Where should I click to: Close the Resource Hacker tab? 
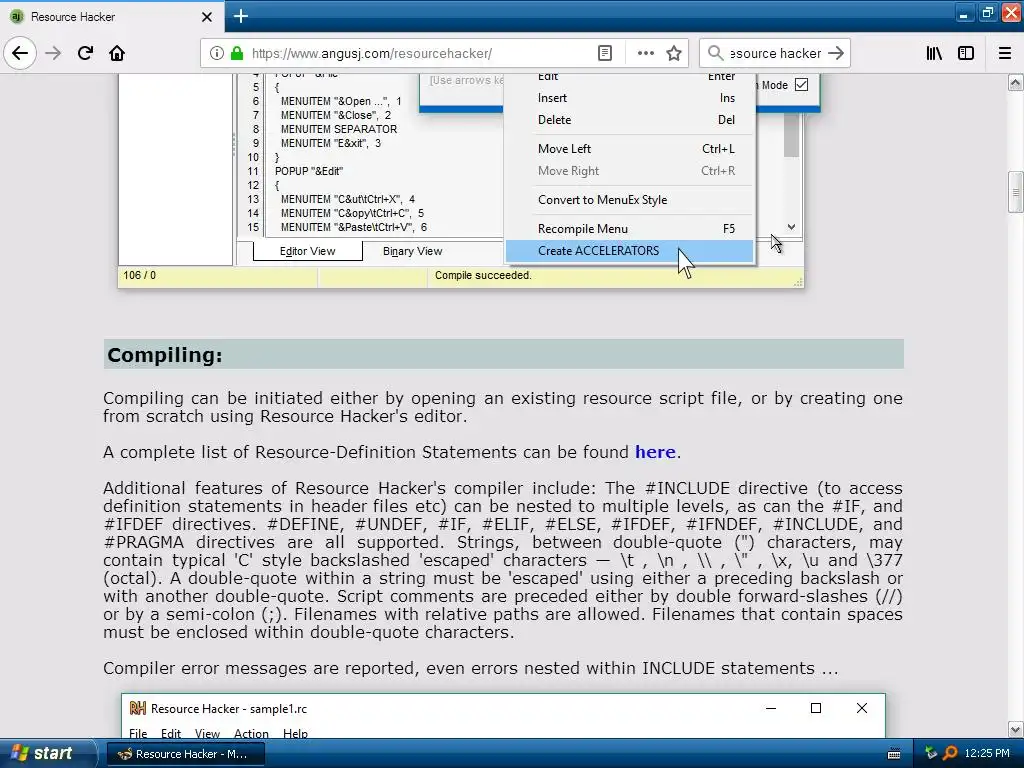206,17
